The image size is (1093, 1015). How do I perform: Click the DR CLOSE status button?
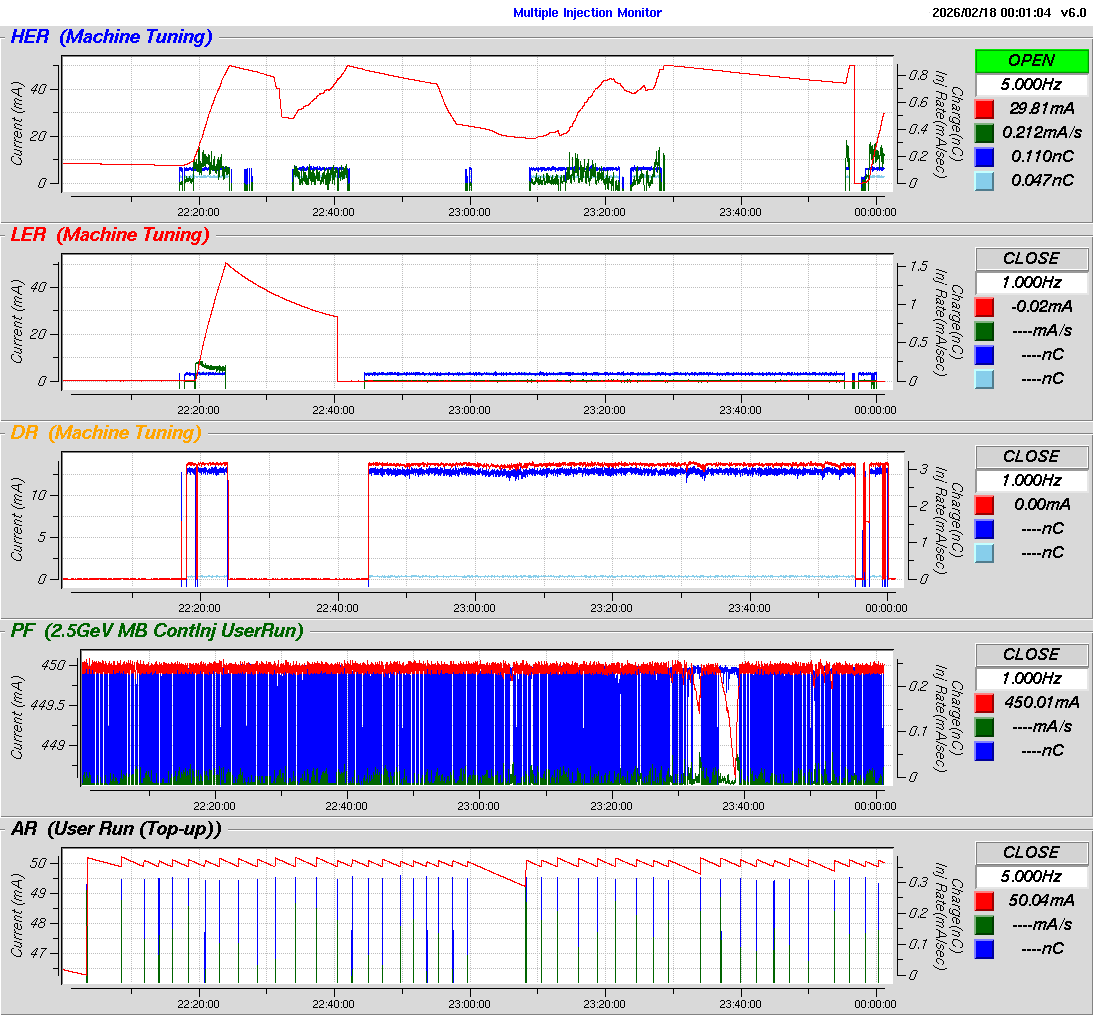(x=1031, y=456)
